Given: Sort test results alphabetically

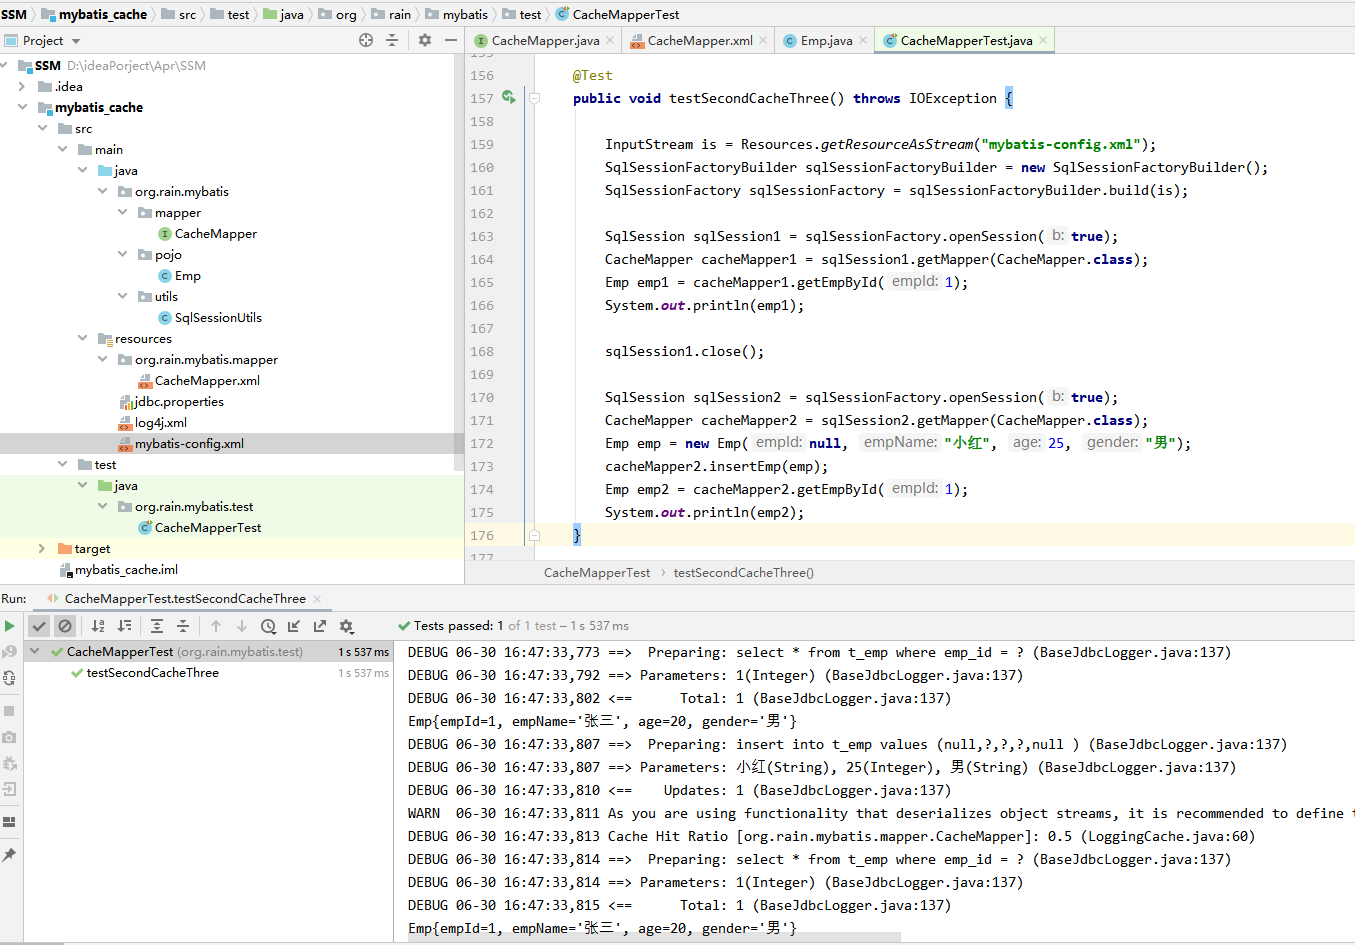Looking at the screenshot, I should coord(98,626).
